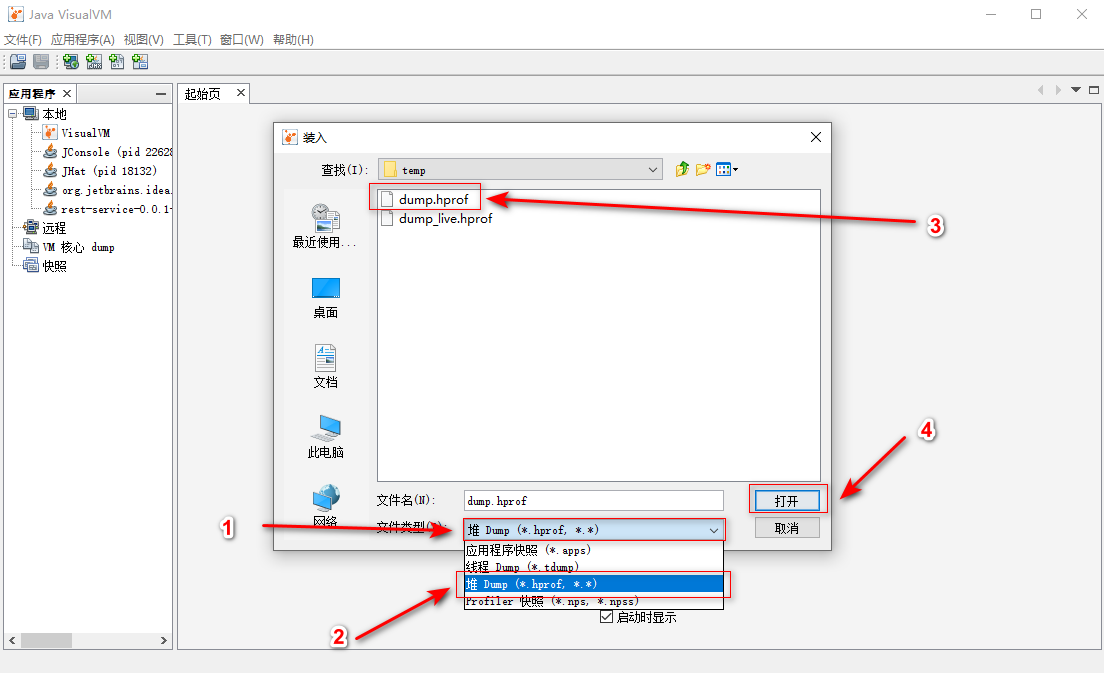
Task: Click the 文档 shortcut icon
Action: tap(325, 358)
